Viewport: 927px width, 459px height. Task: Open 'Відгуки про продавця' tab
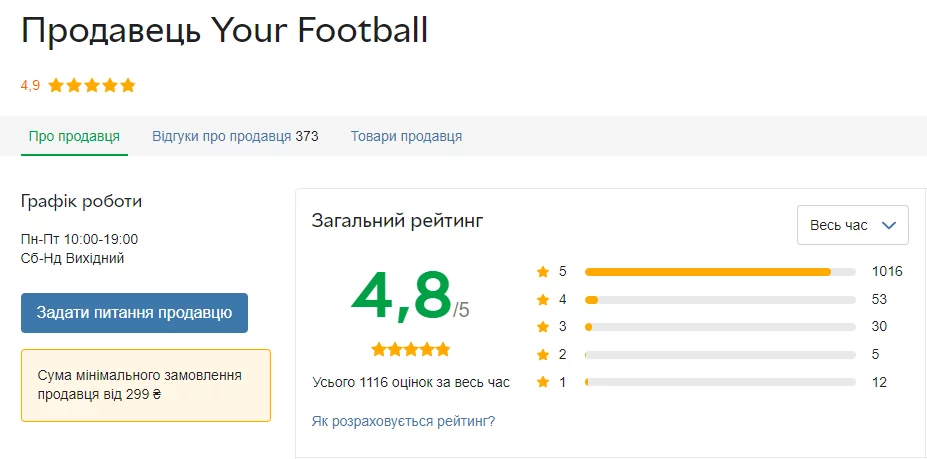234,136
